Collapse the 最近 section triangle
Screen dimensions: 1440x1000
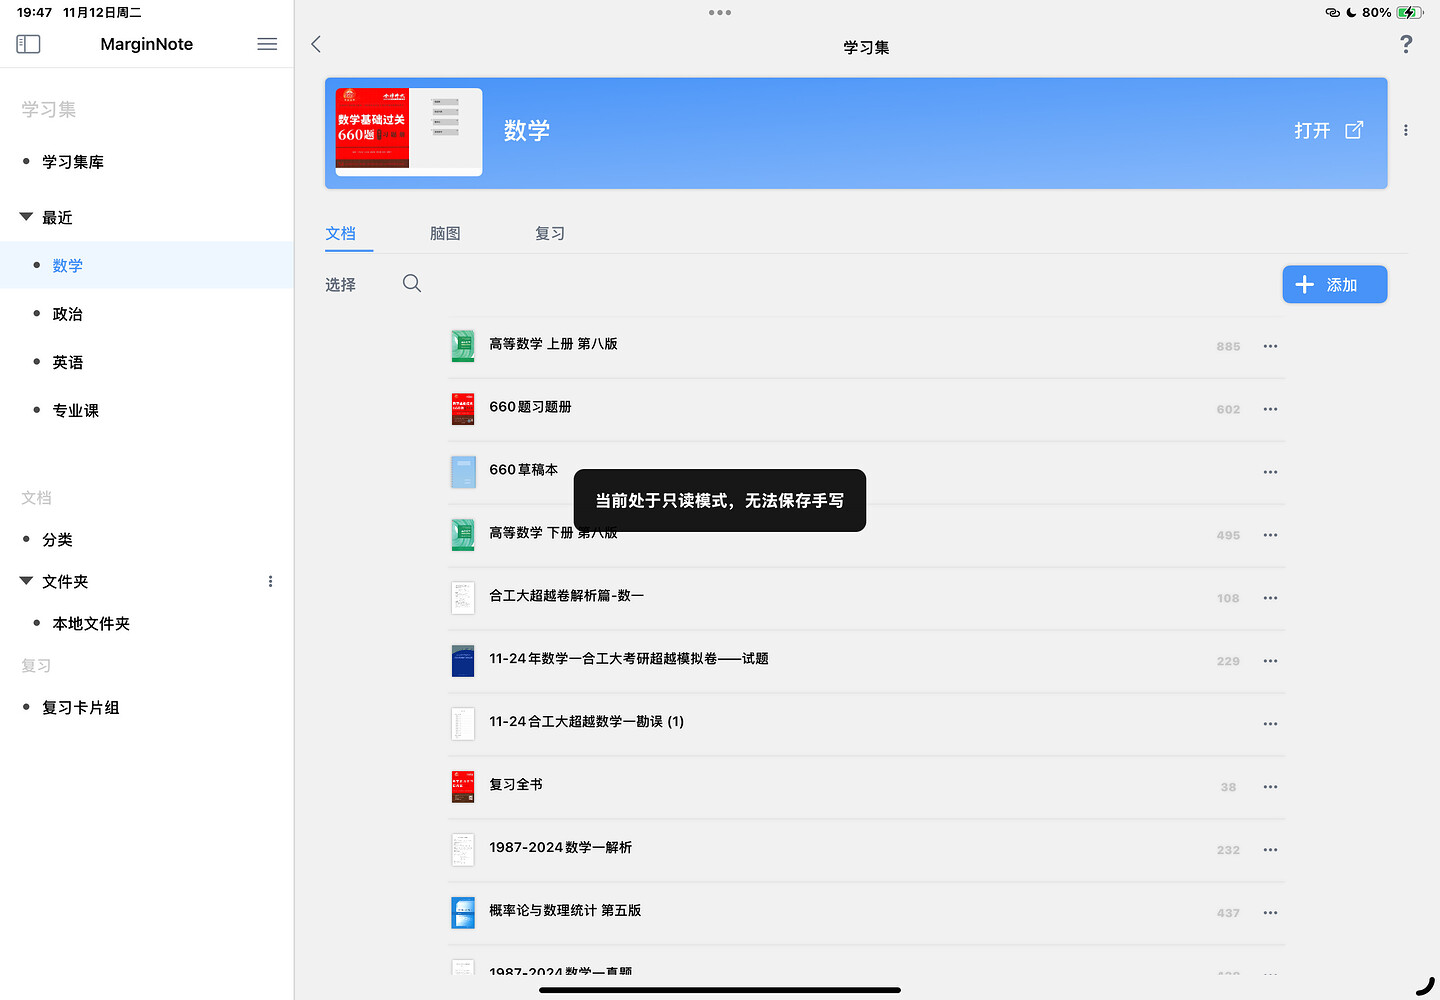click(26, 217)
